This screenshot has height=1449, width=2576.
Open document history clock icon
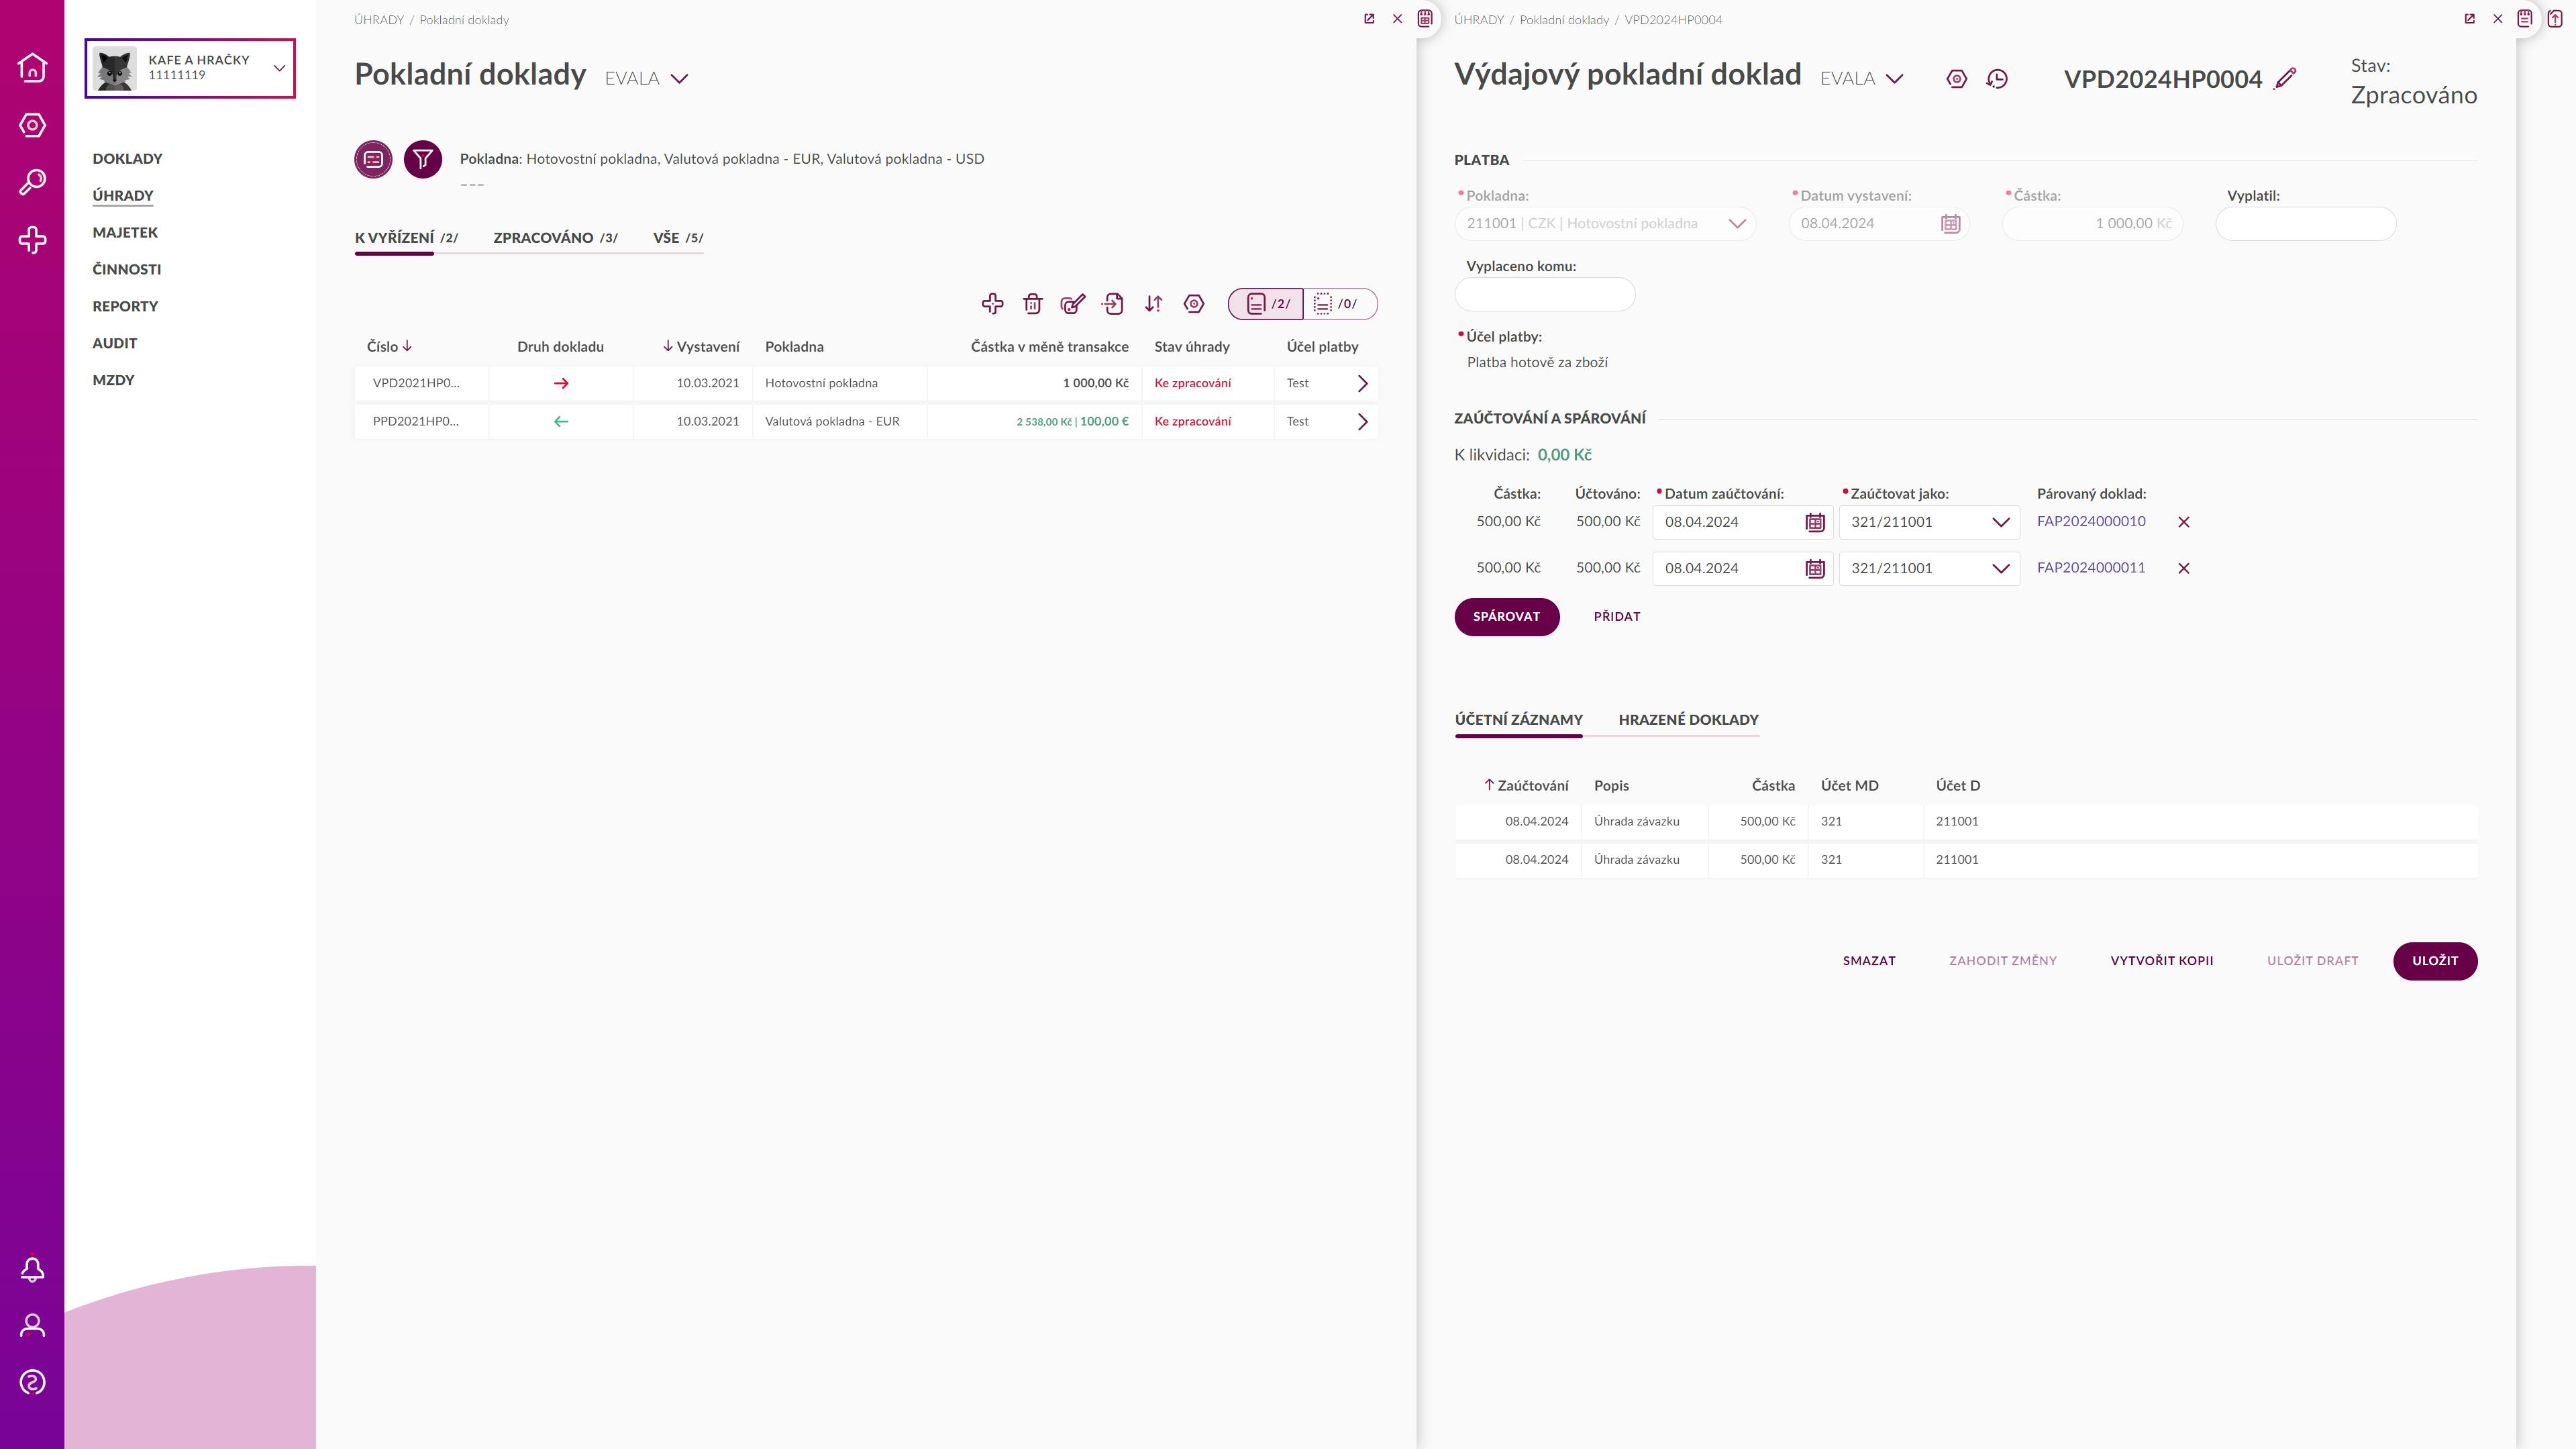1997,79
